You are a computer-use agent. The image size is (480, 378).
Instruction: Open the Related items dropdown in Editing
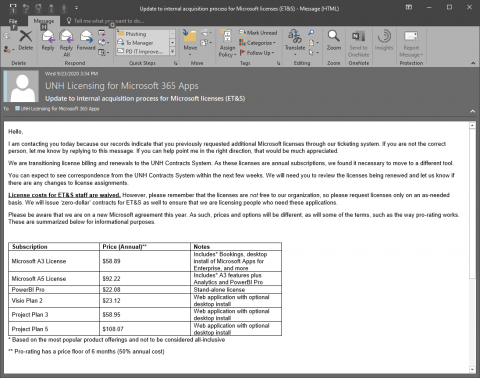coord(313,43)
